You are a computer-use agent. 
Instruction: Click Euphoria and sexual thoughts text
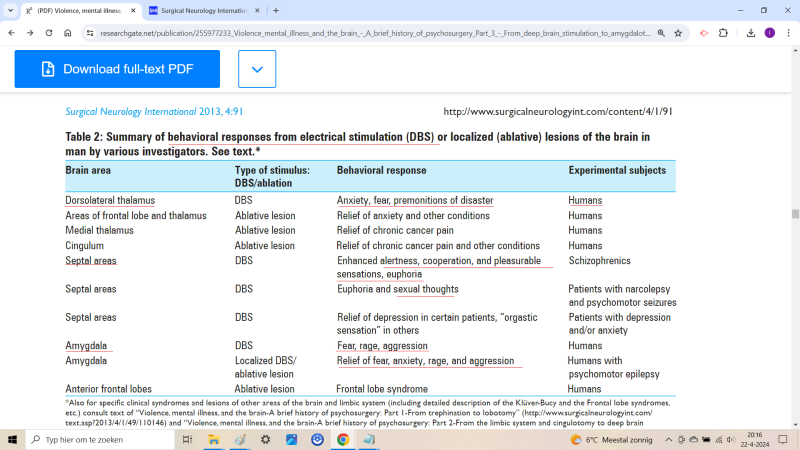(397, 289)
